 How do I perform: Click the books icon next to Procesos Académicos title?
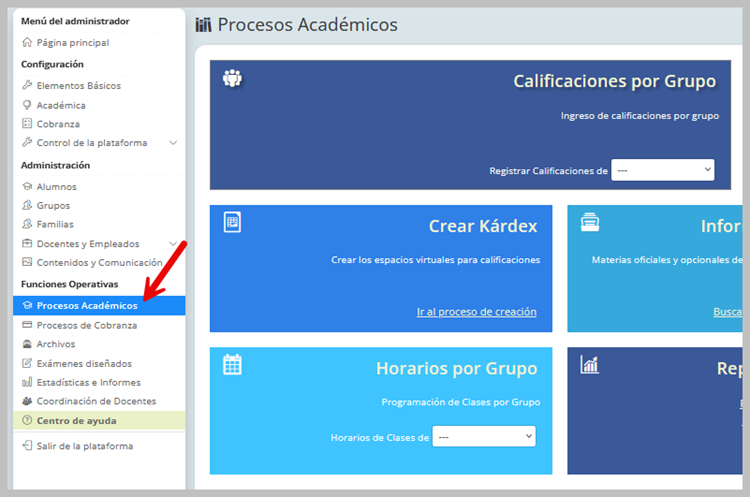click(x=204, y=25)
